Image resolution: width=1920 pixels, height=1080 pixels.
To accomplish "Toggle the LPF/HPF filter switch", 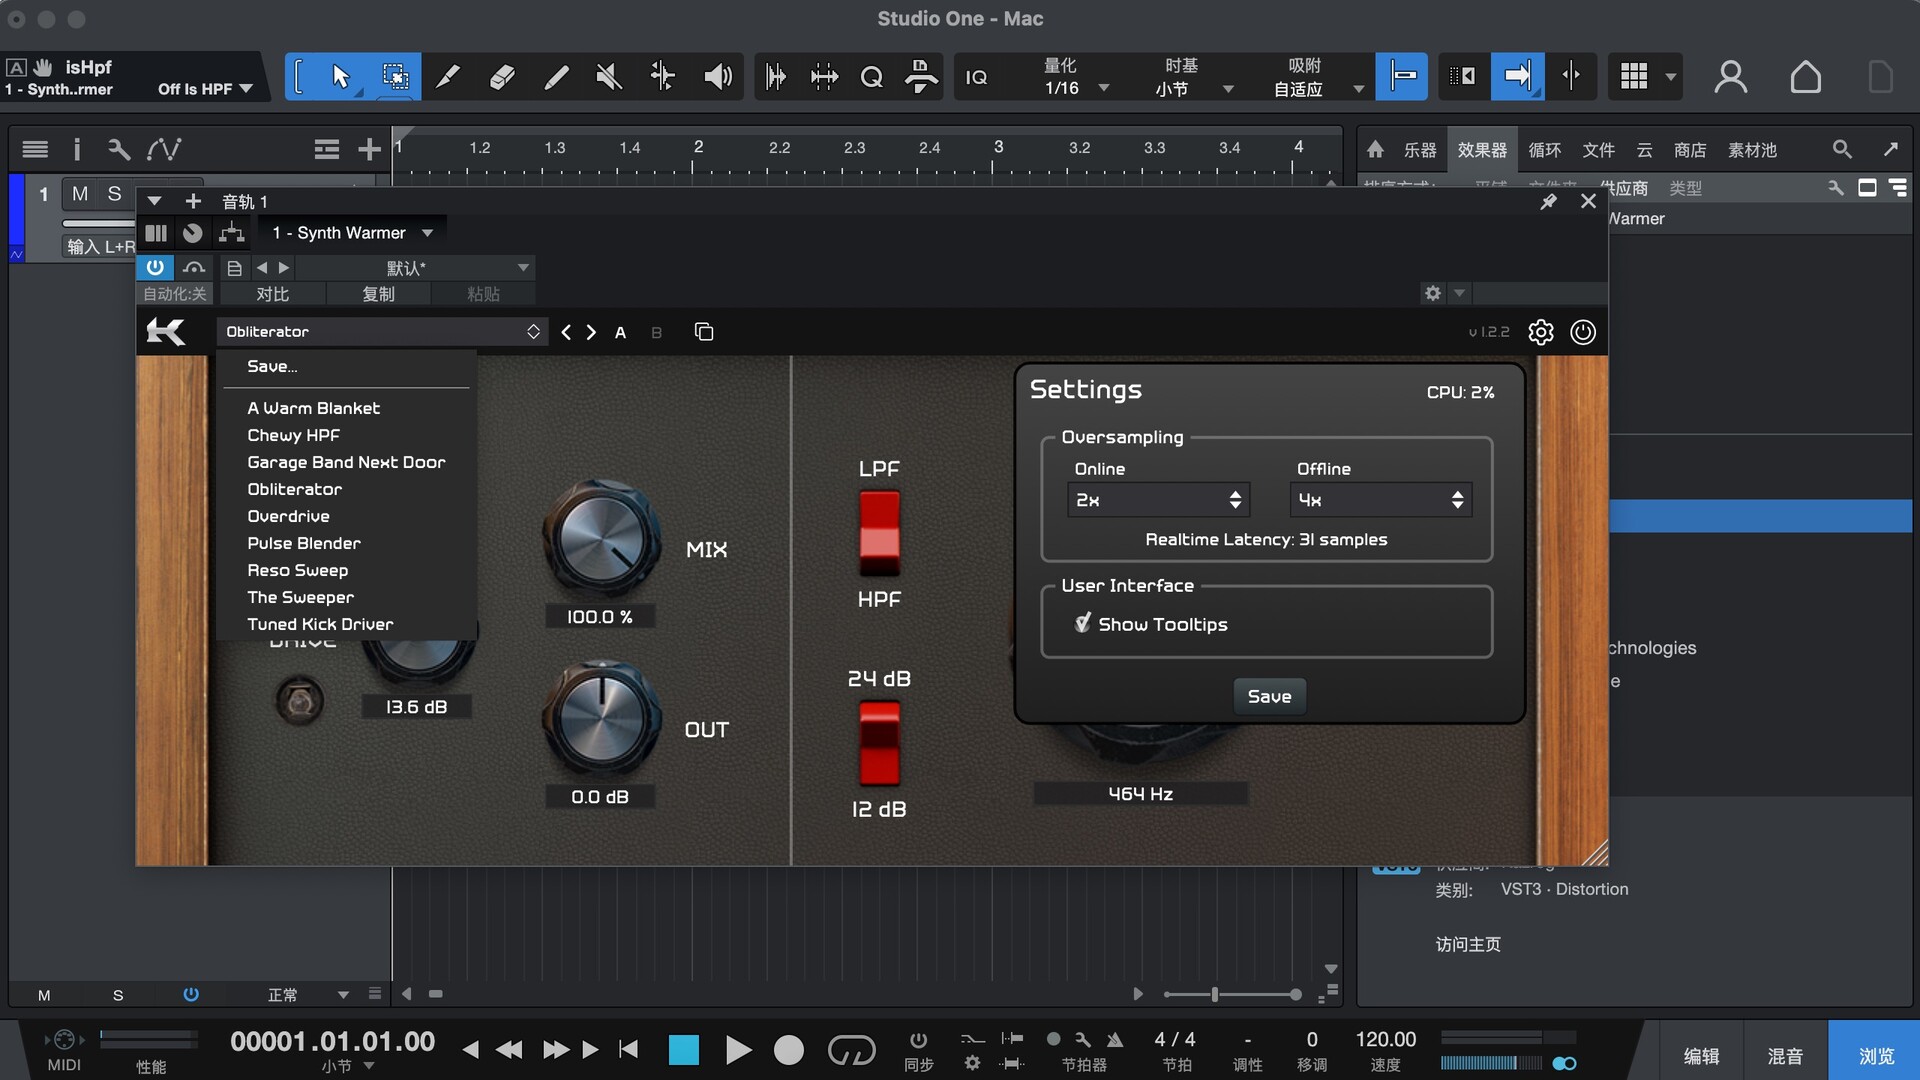I will pos(879,533).
